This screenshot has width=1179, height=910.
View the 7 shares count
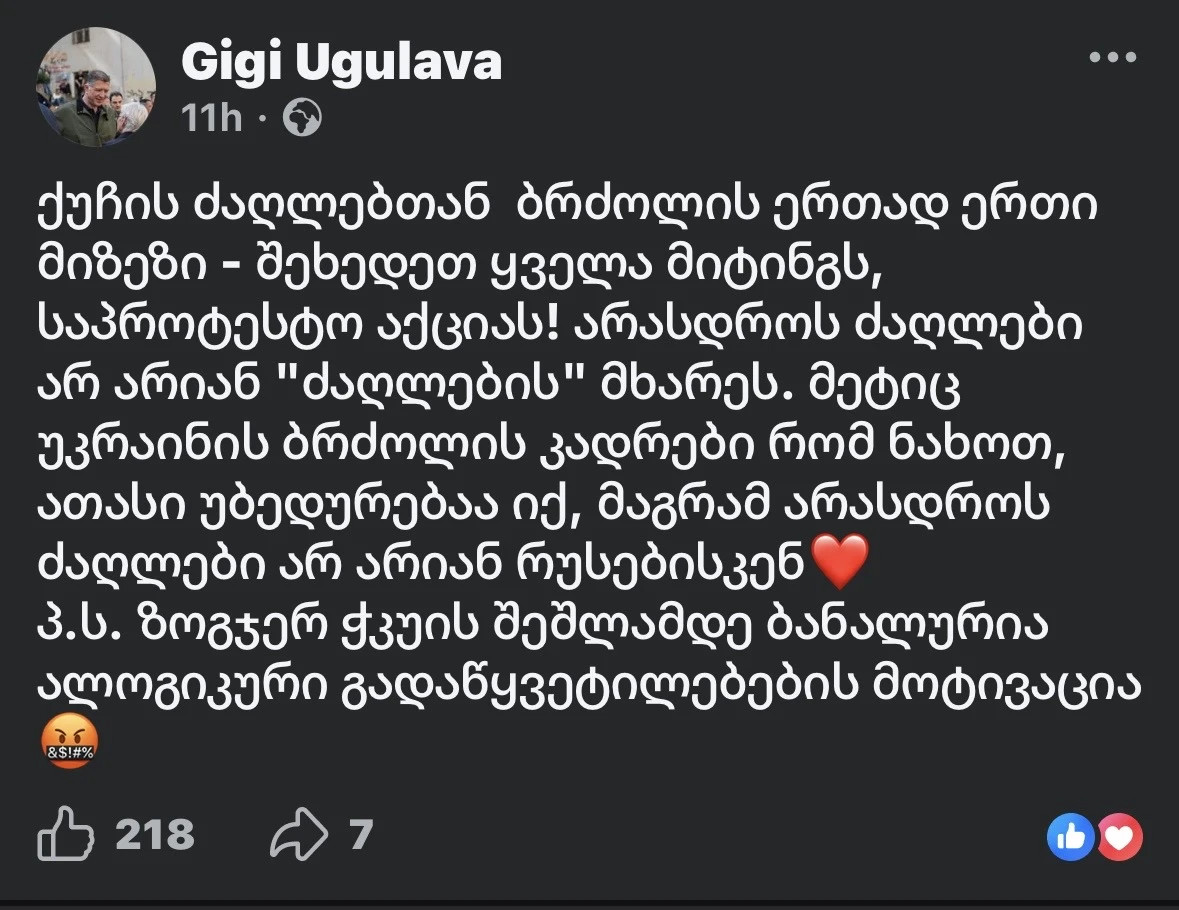361,833
